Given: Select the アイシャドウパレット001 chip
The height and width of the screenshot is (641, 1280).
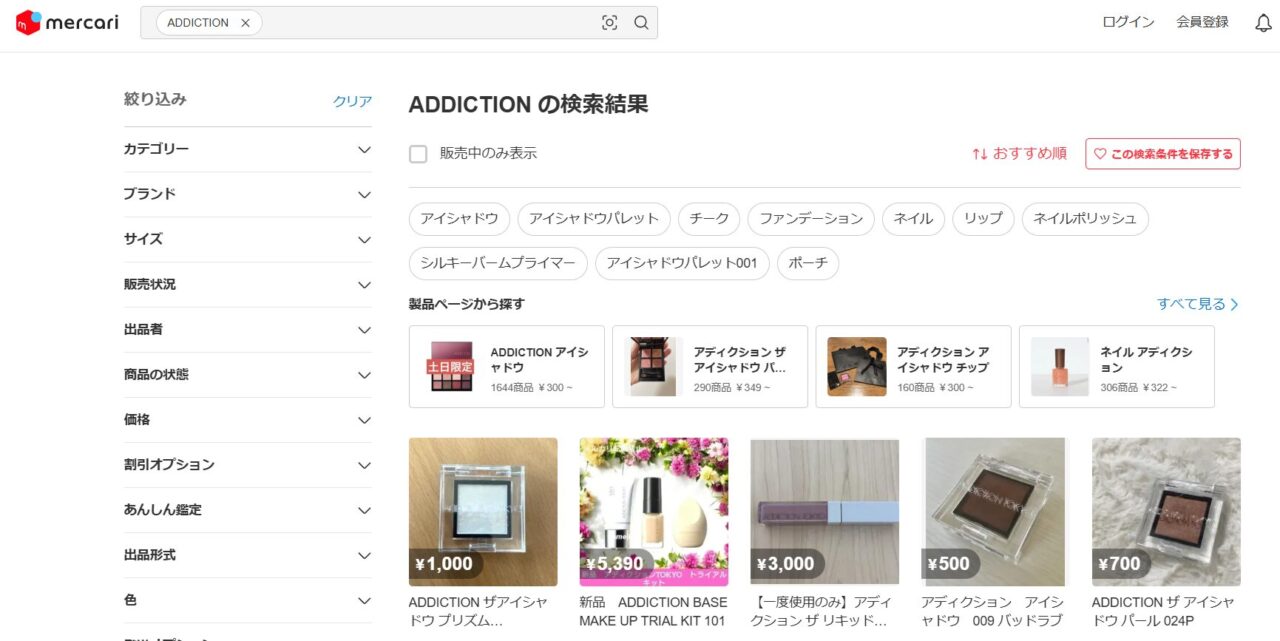Looking at the screenshot, I should point(682,264).
